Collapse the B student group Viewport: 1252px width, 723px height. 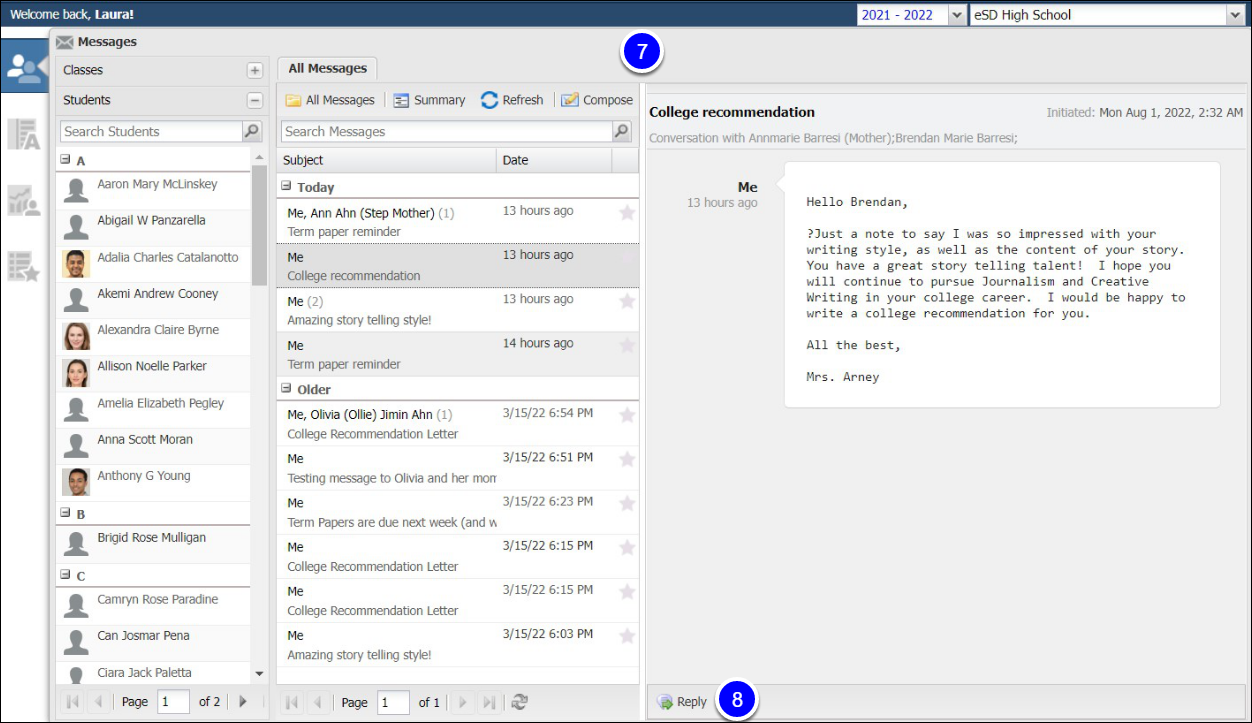click(66, 513)
